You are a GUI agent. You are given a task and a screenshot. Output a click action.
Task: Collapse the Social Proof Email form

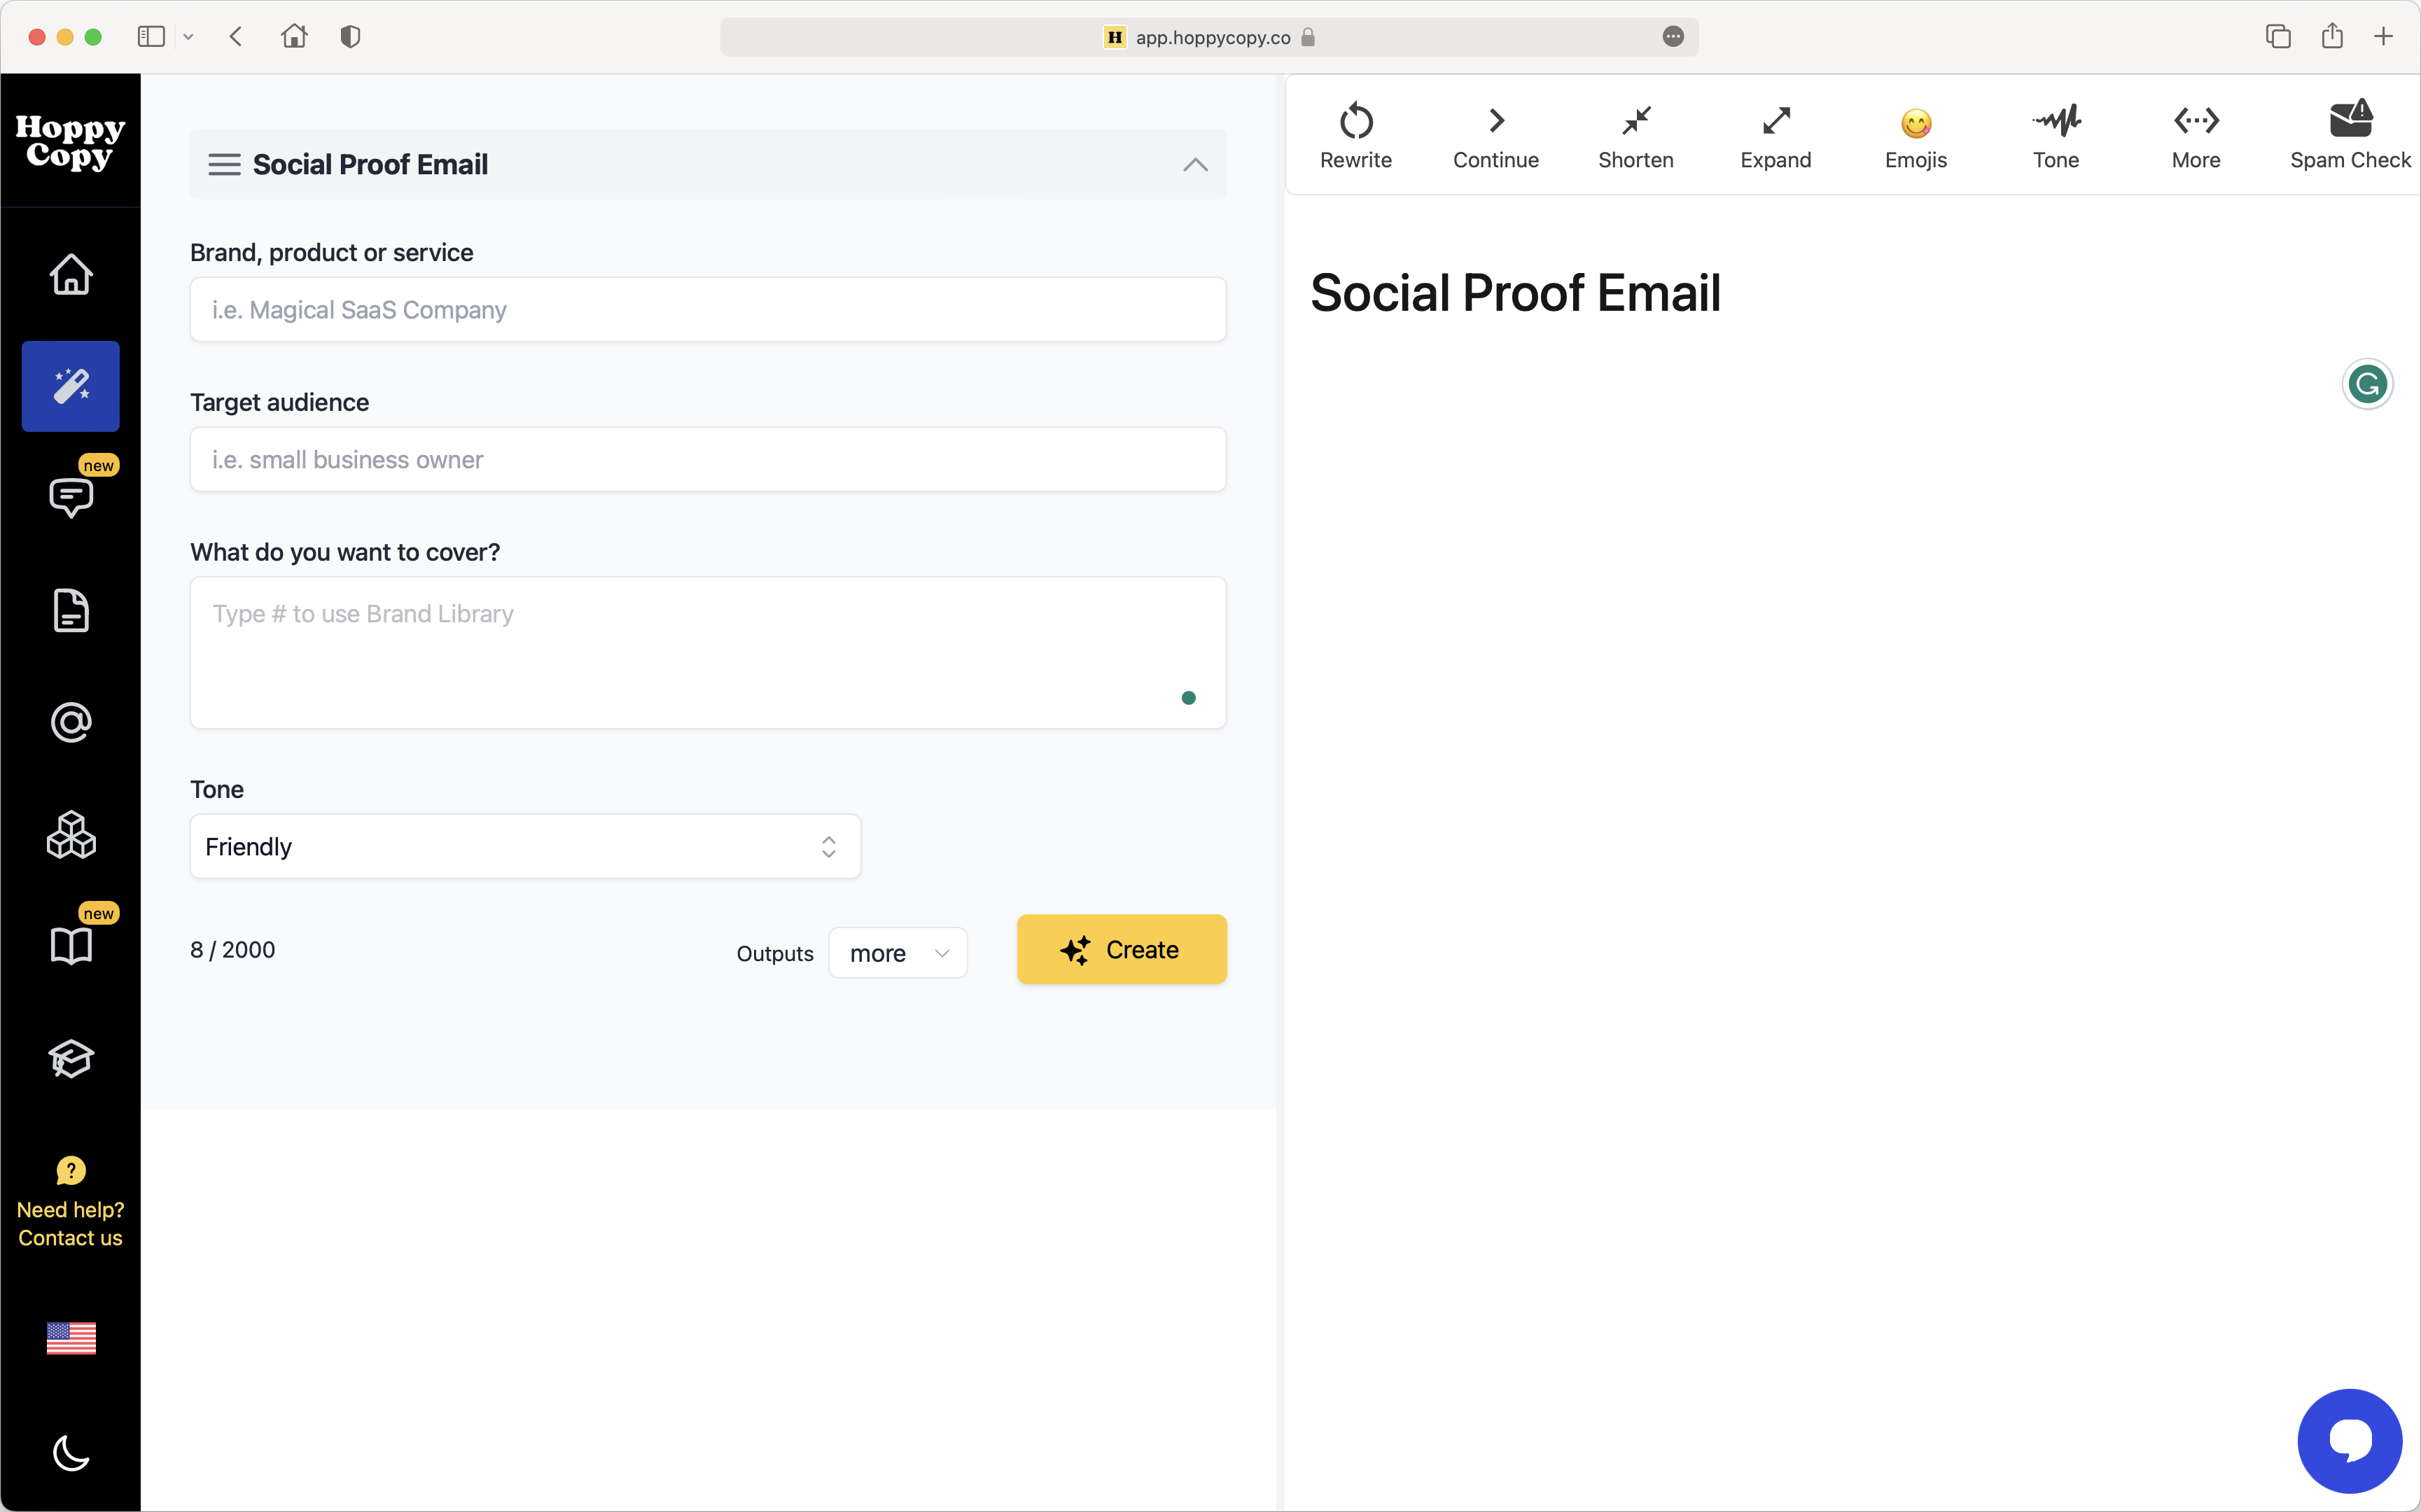tap(1194, 164)
